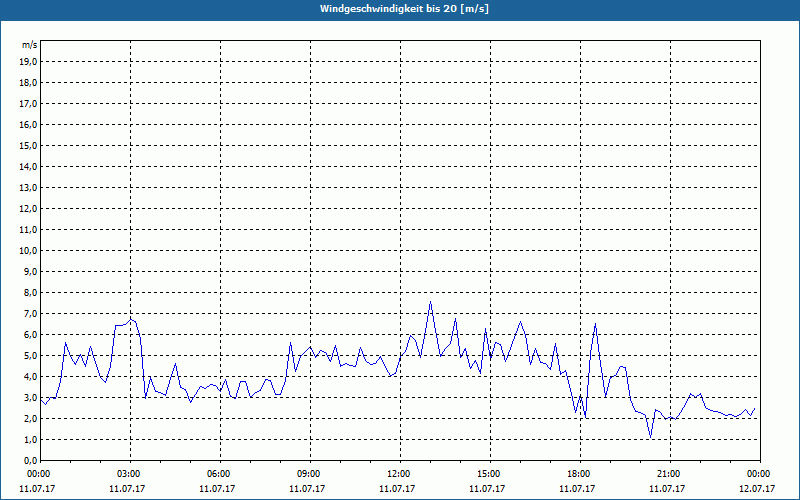Select the '06:00' time label
This screenshot has height=500, width=800.
(220, 474)
